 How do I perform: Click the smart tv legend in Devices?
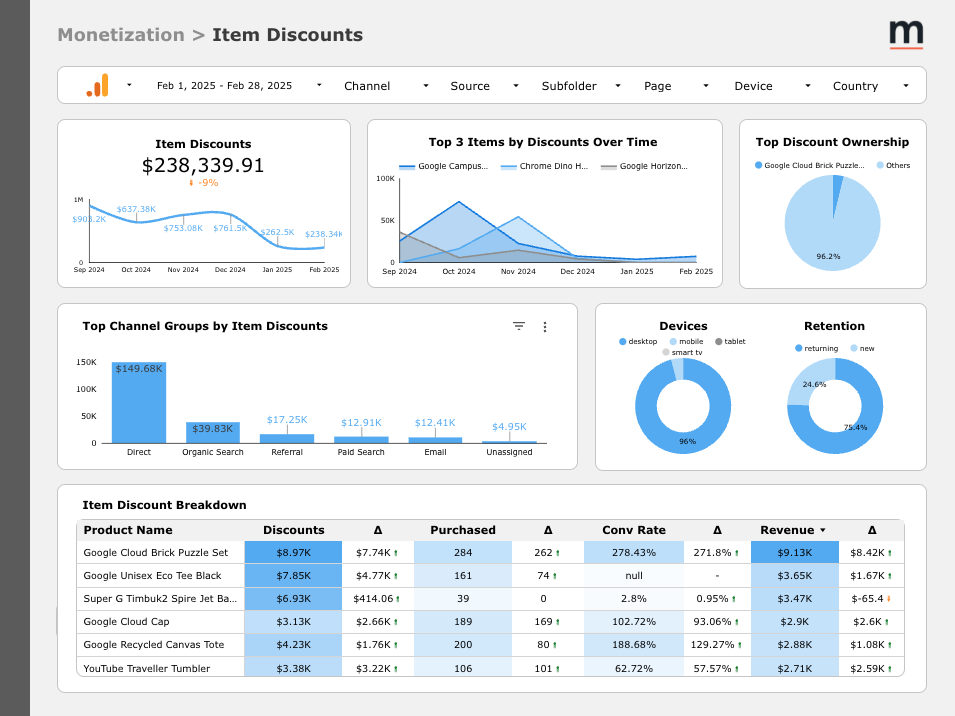point(683,353)
